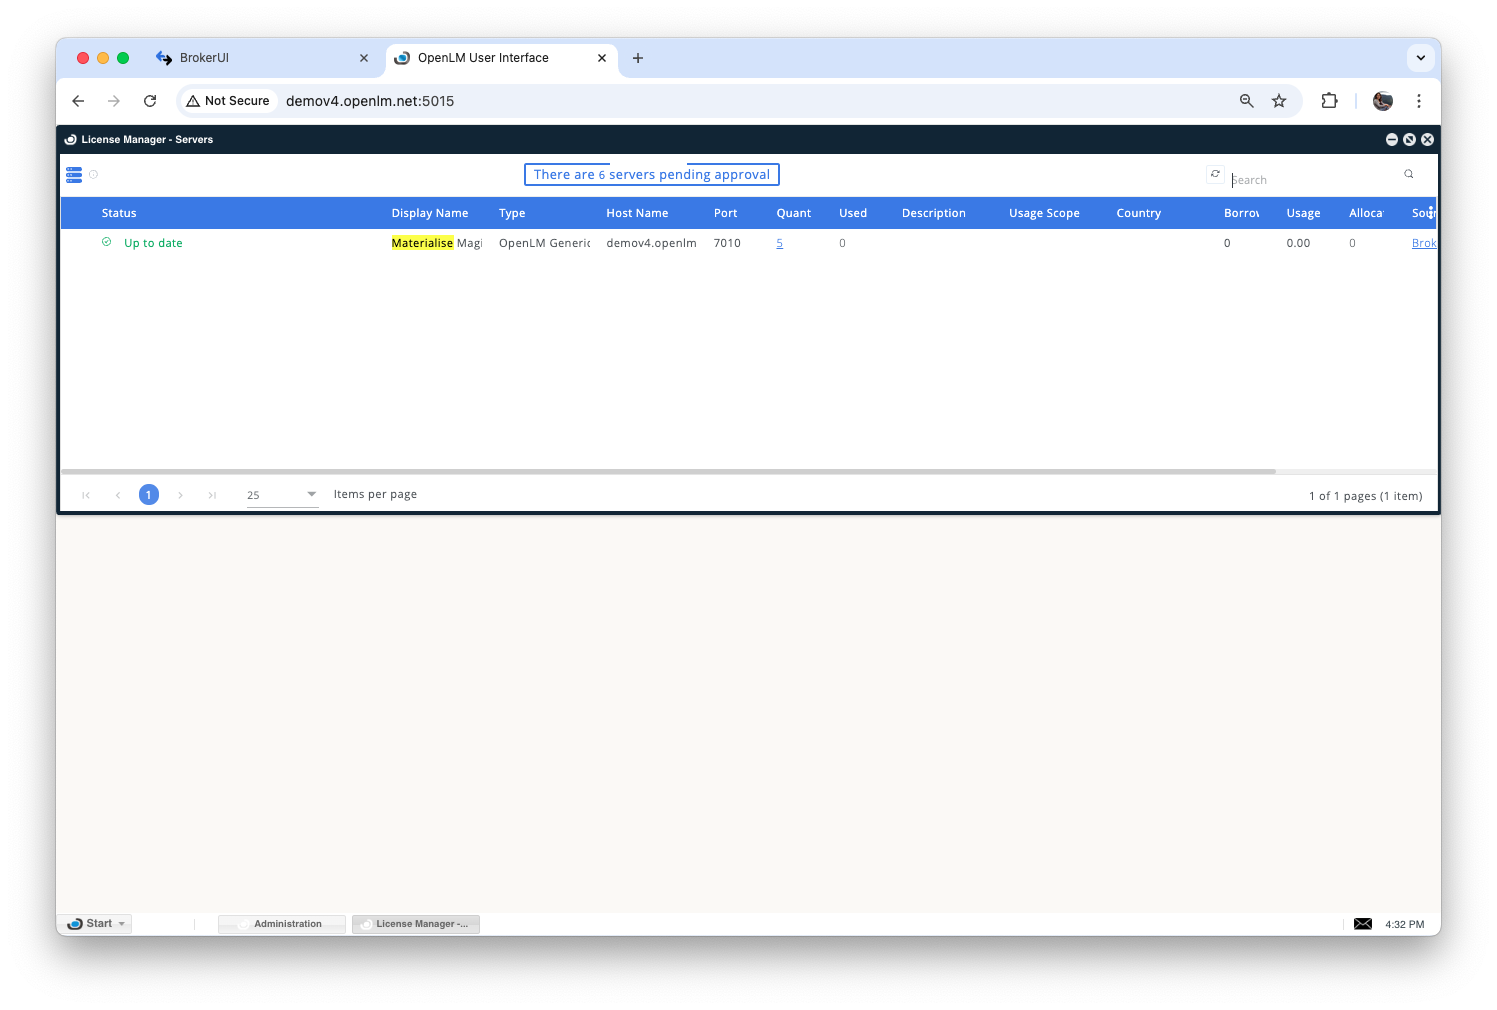Click the column options dots in table header
The width and height of the screenshot is (1497, 1010).
(1430, 212)
